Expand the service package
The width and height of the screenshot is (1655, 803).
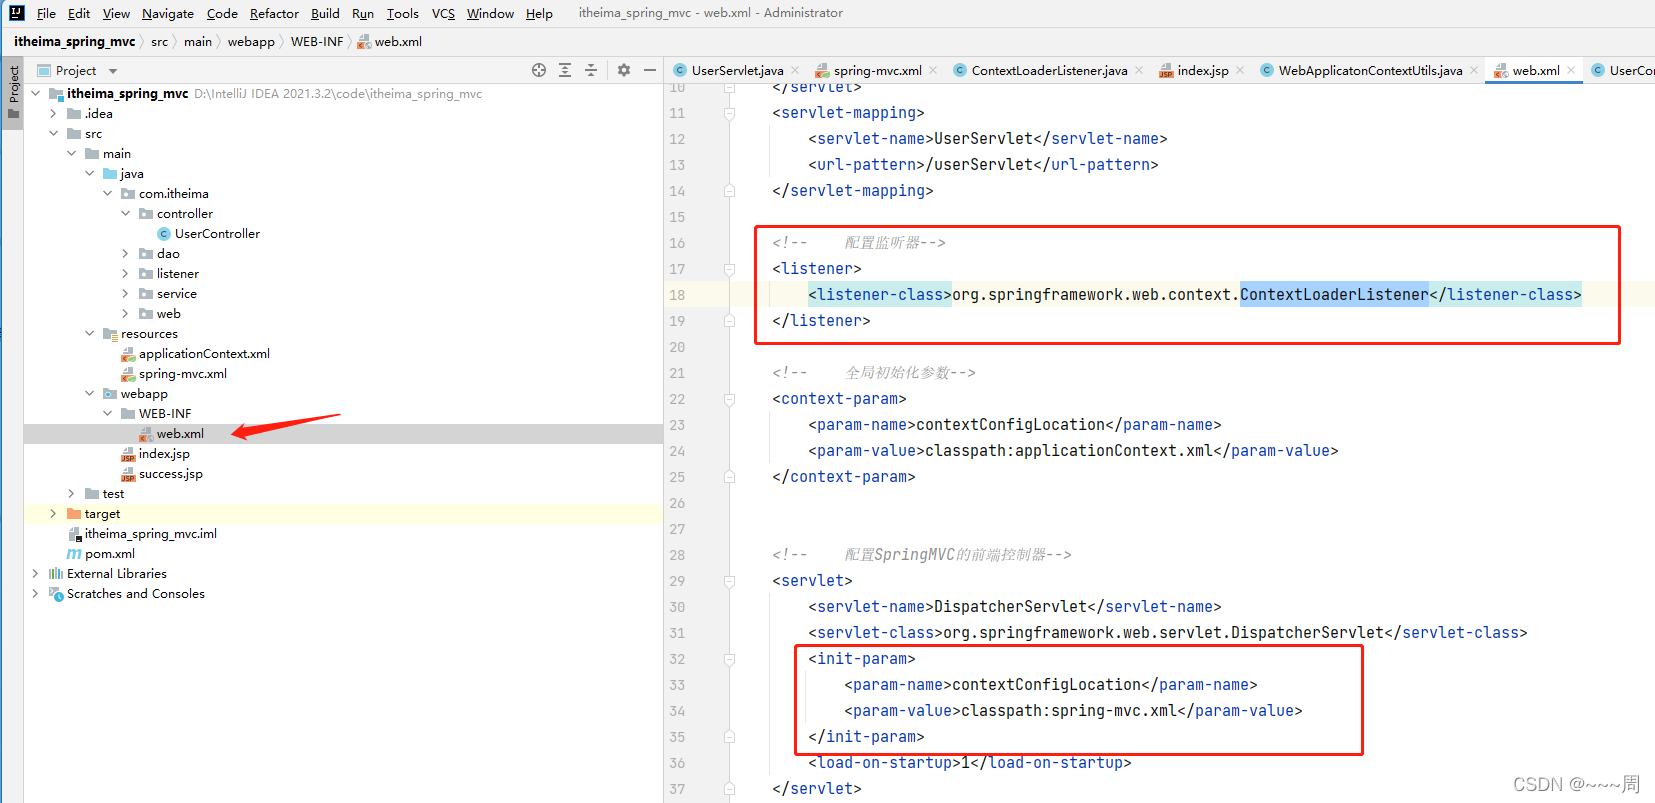click(x=125, y=293)
